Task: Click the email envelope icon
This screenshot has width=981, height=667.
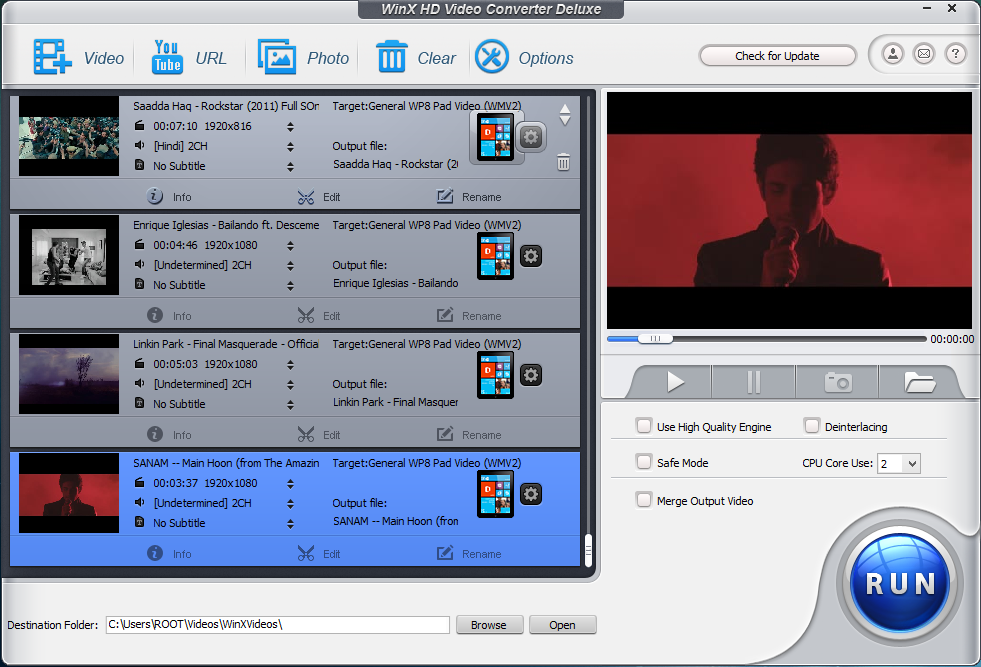Action: (924, 54)
